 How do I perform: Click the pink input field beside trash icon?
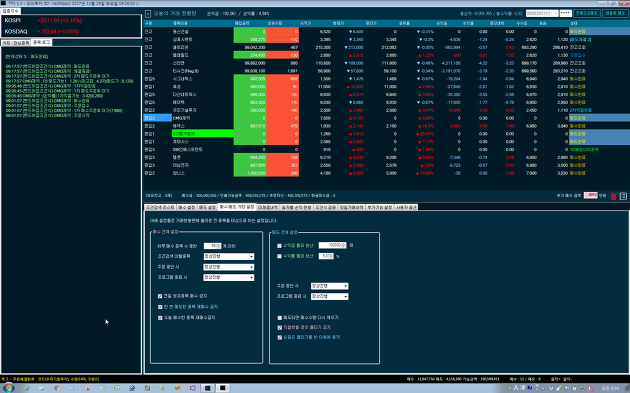click(590, 195)
